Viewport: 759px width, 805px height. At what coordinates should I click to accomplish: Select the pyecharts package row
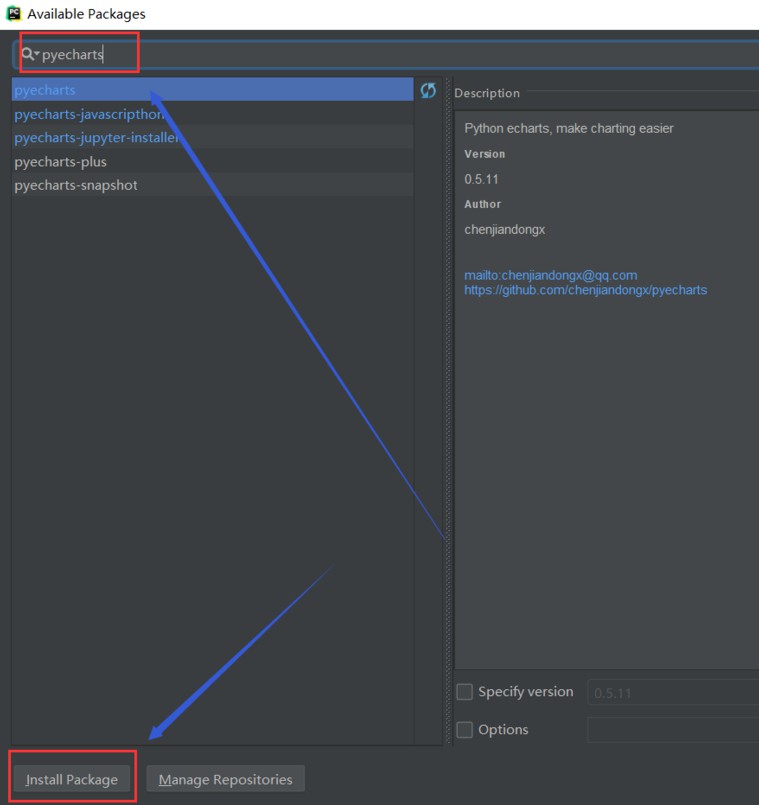coord(213,90)
